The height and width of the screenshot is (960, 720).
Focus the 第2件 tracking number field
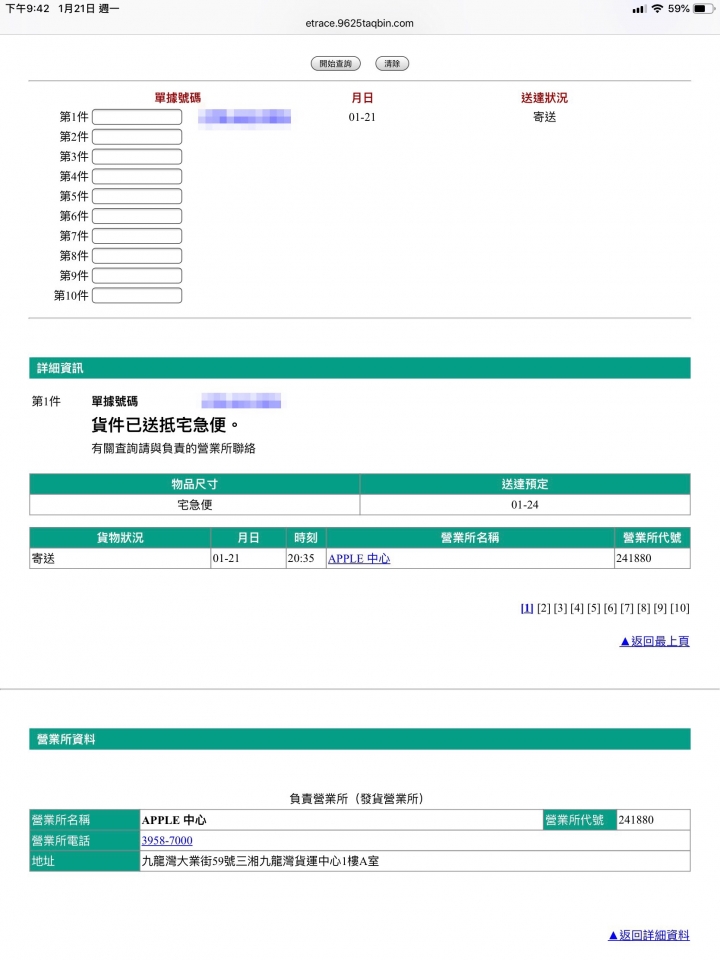pyautogui.click(x=137, y=137)
